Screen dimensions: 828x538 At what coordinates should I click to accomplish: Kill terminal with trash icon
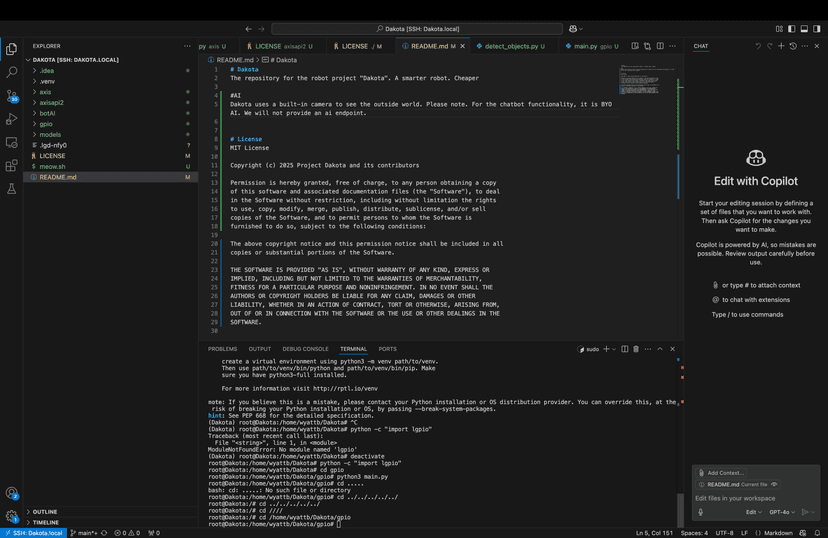tap(636, 349)
